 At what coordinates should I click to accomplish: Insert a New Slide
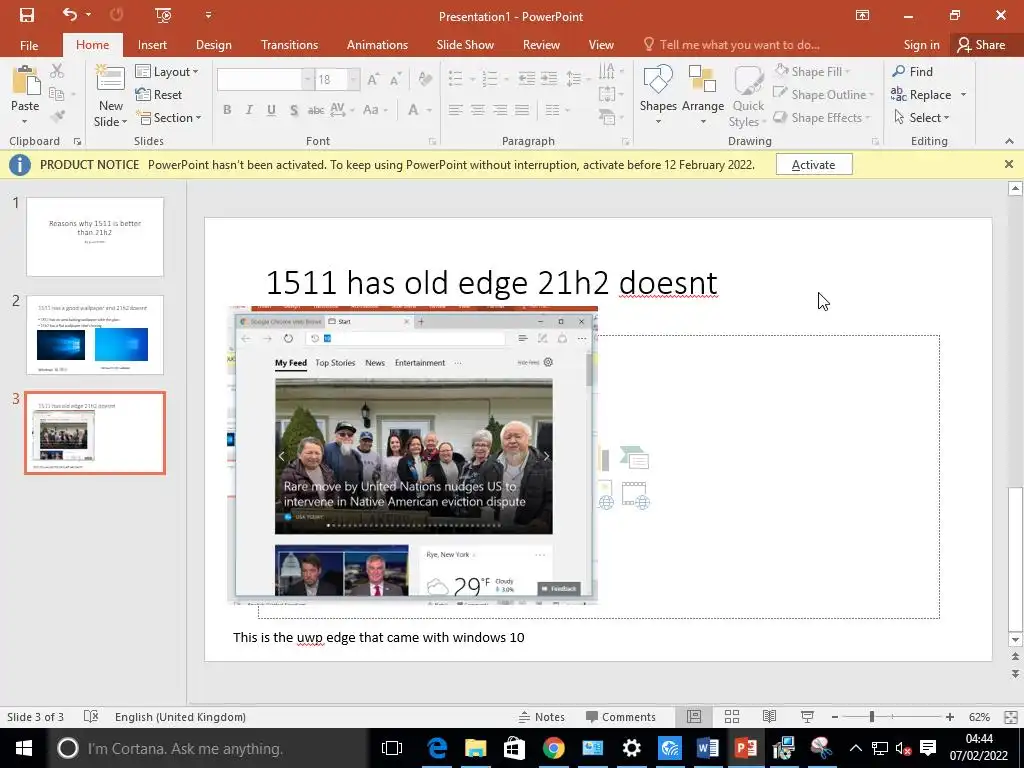coord(110,96)
